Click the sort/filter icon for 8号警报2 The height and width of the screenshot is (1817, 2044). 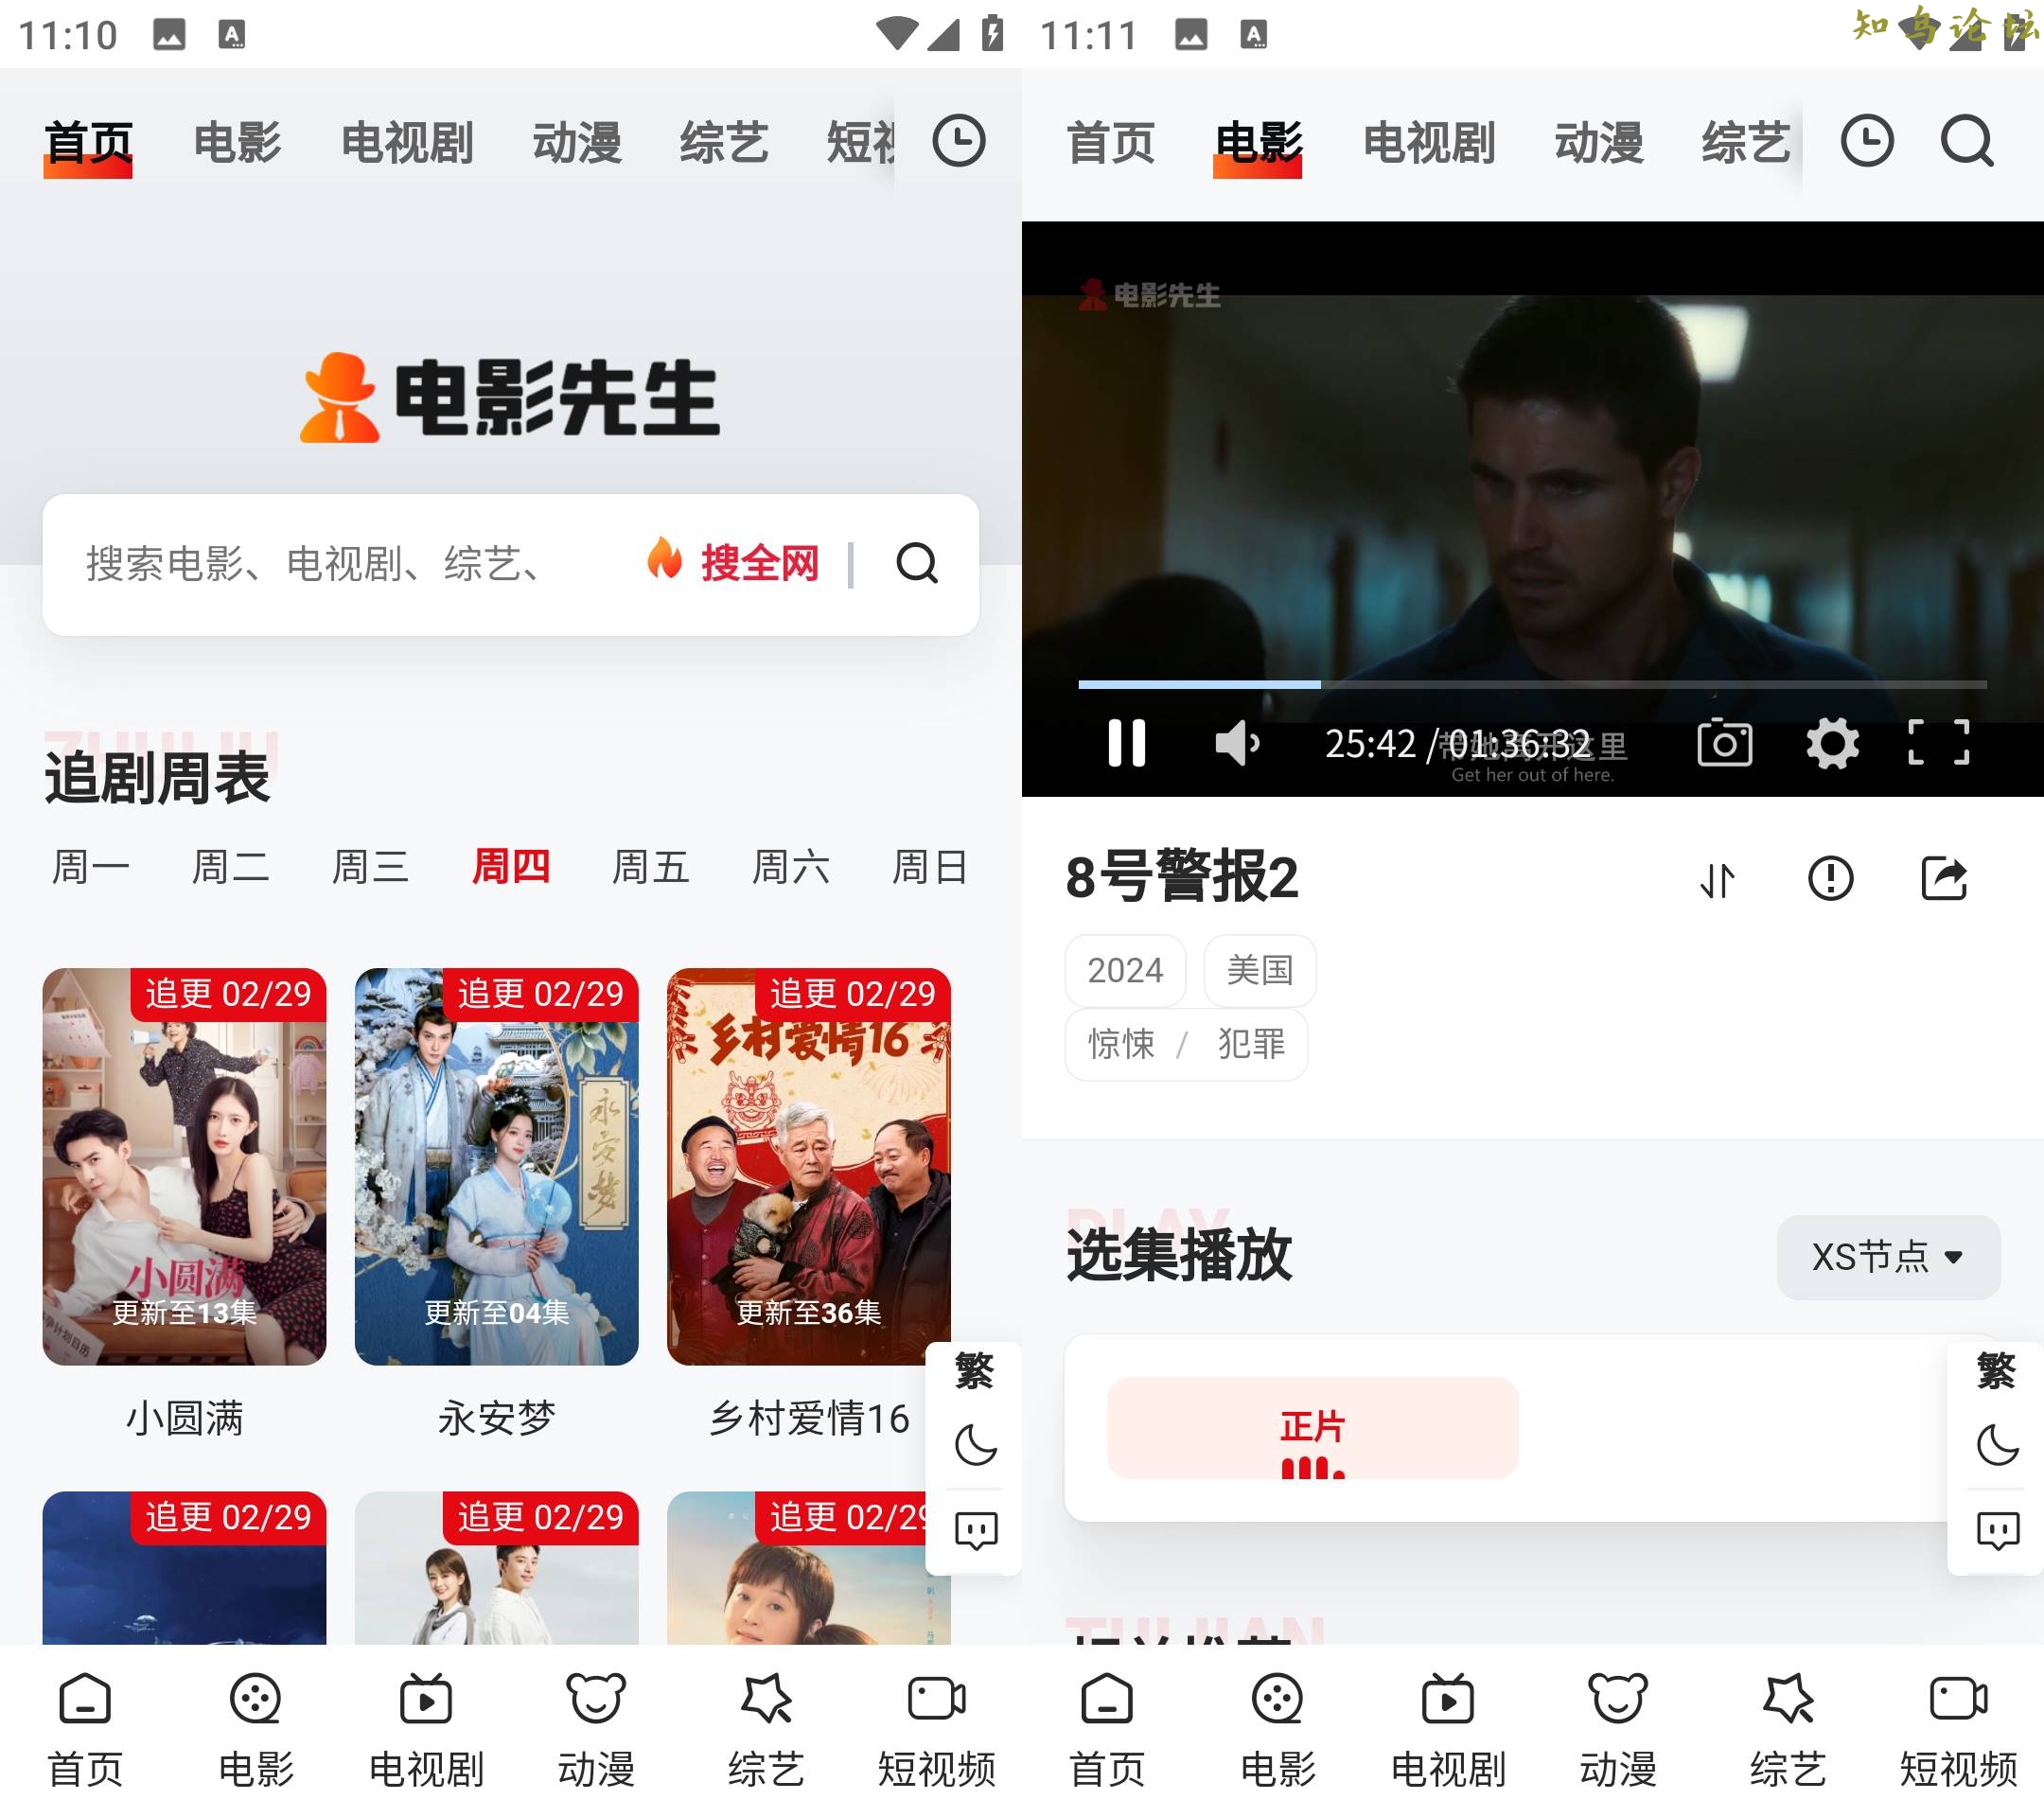1723,877
